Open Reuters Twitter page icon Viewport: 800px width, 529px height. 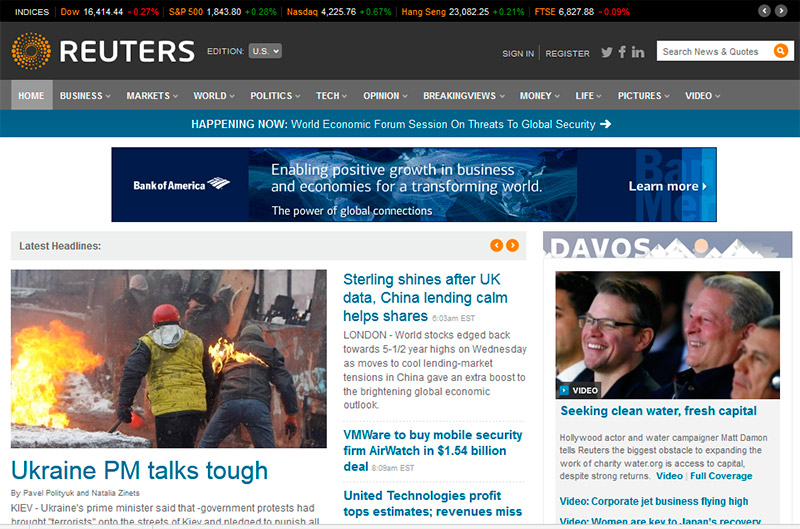(607, 52)
